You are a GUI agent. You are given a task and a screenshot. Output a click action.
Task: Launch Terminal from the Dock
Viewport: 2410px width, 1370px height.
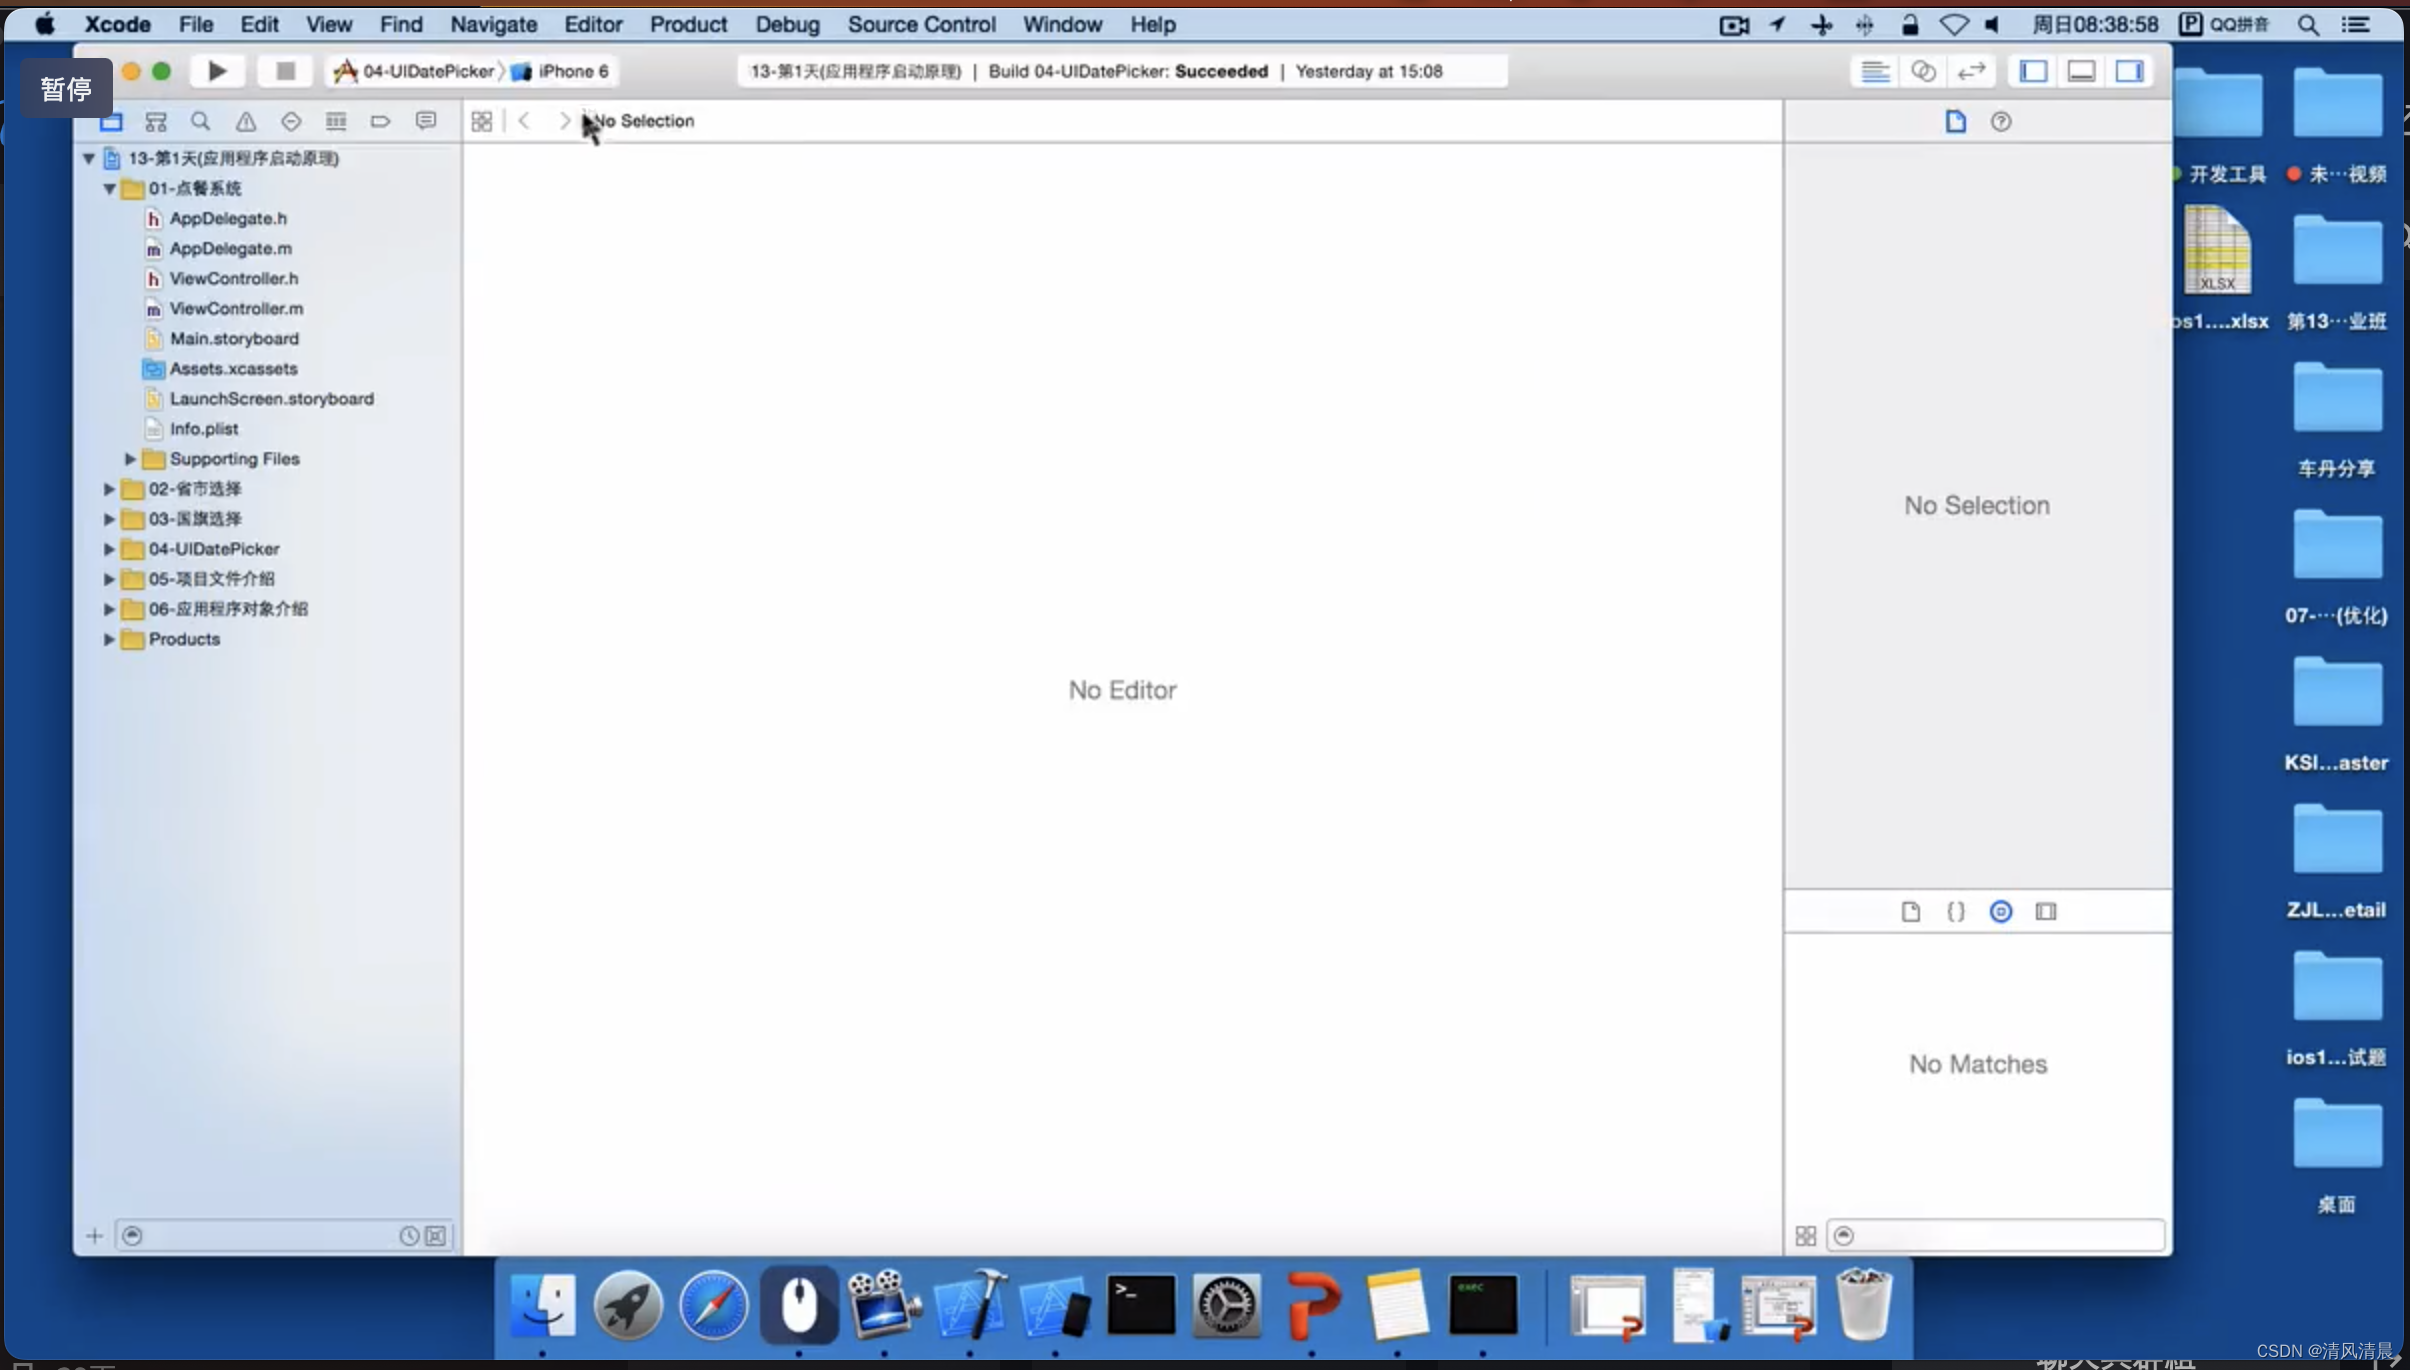(1141, 1304)
